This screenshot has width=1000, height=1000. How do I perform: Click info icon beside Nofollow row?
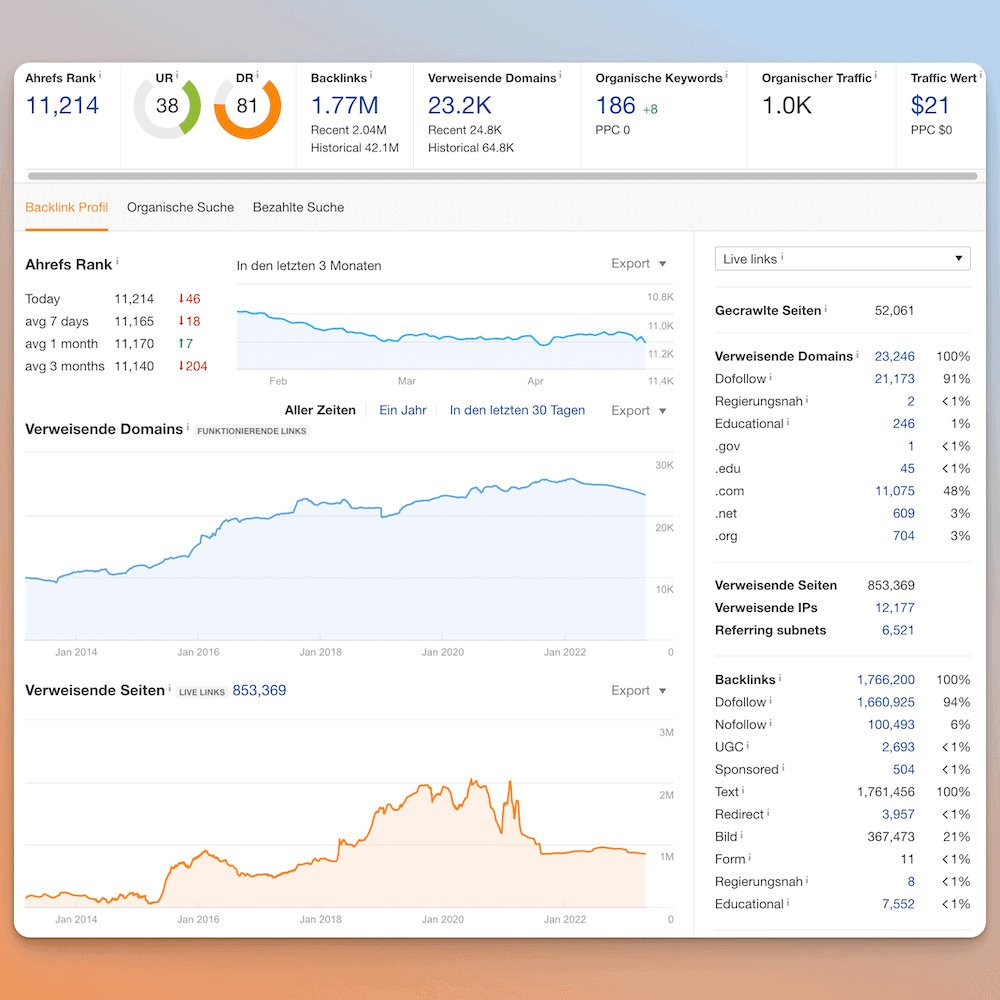[x=770, y=722]
